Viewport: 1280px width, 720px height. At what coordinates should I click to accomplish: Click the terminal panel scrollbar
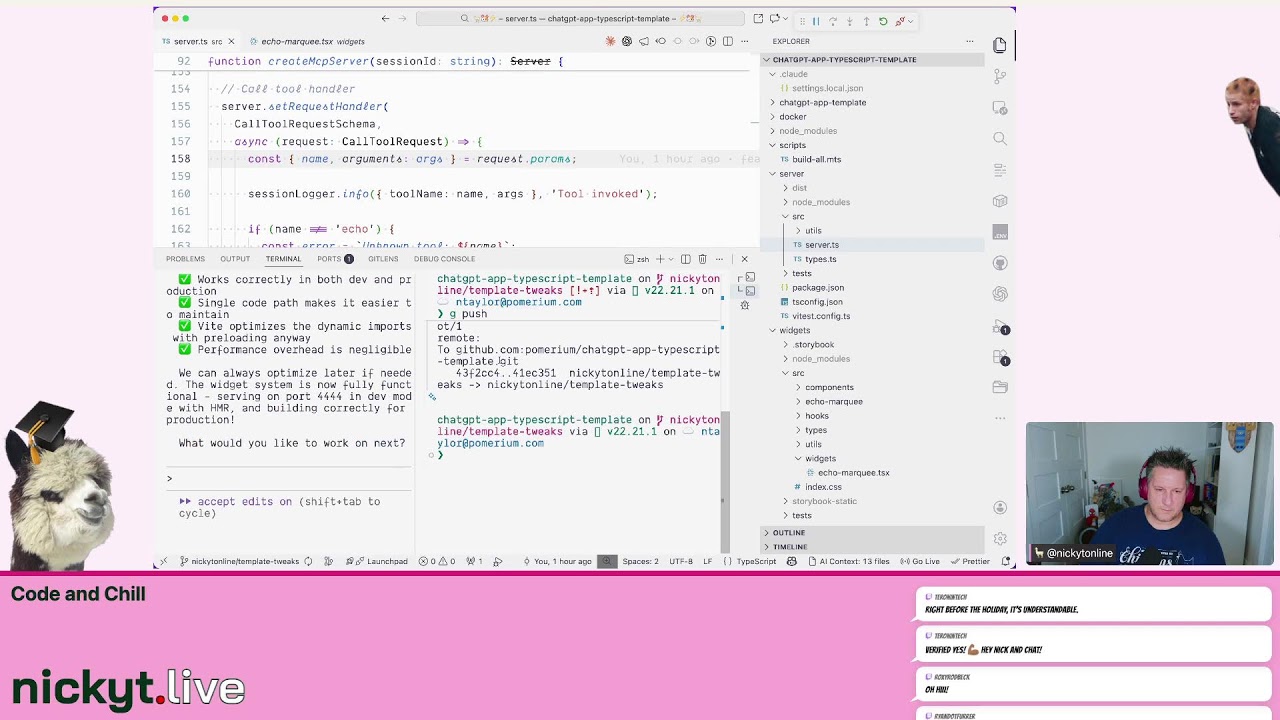[x=726, y=480]
